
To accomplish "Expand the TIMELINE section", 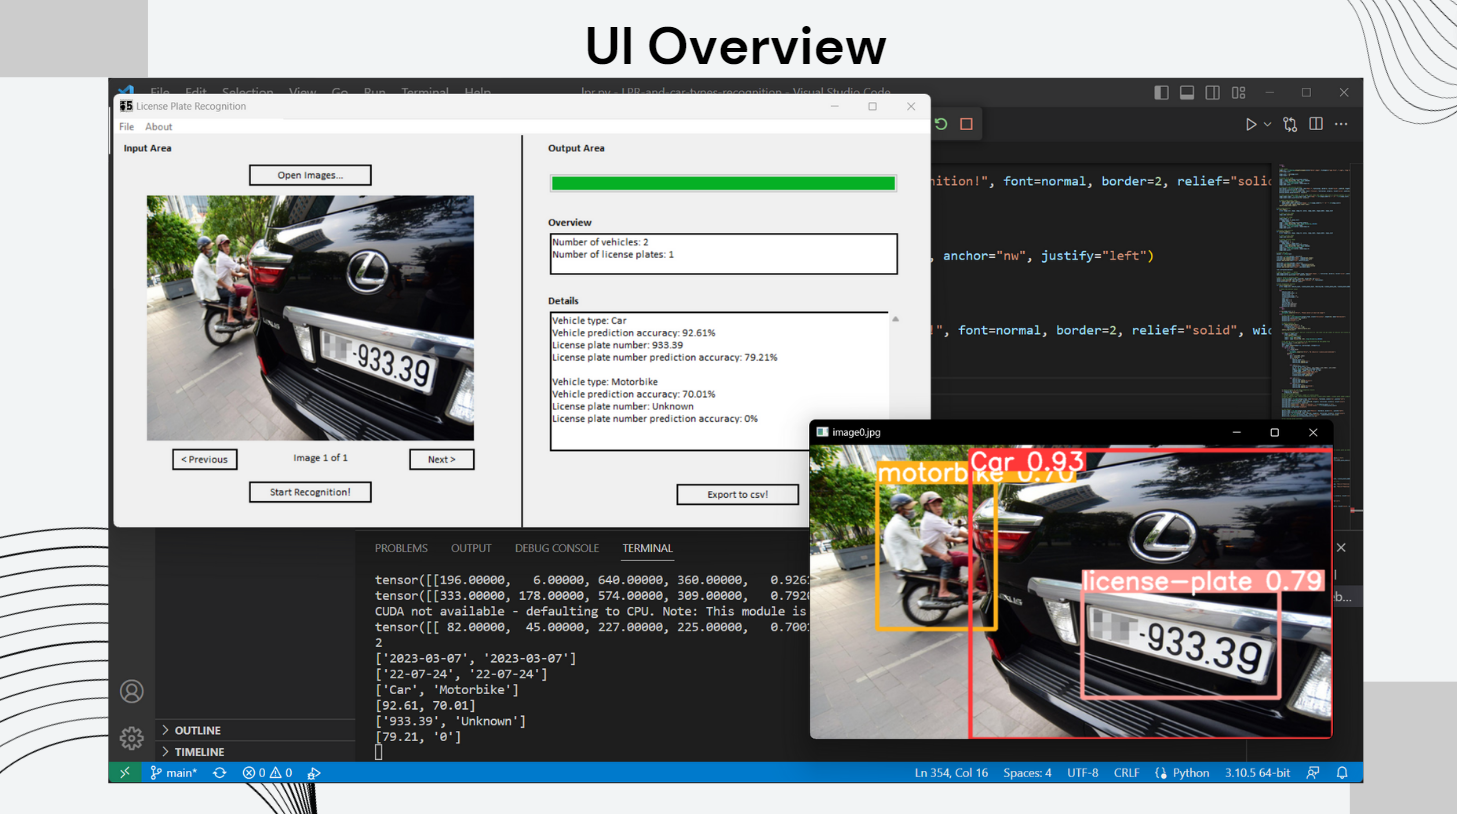I will pyautogui.click(x=196, y=751).
